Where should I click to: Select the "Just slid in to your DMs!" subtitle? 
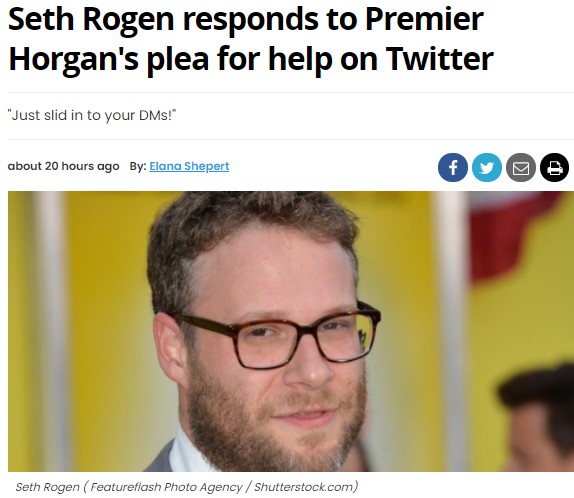[92, 115]
